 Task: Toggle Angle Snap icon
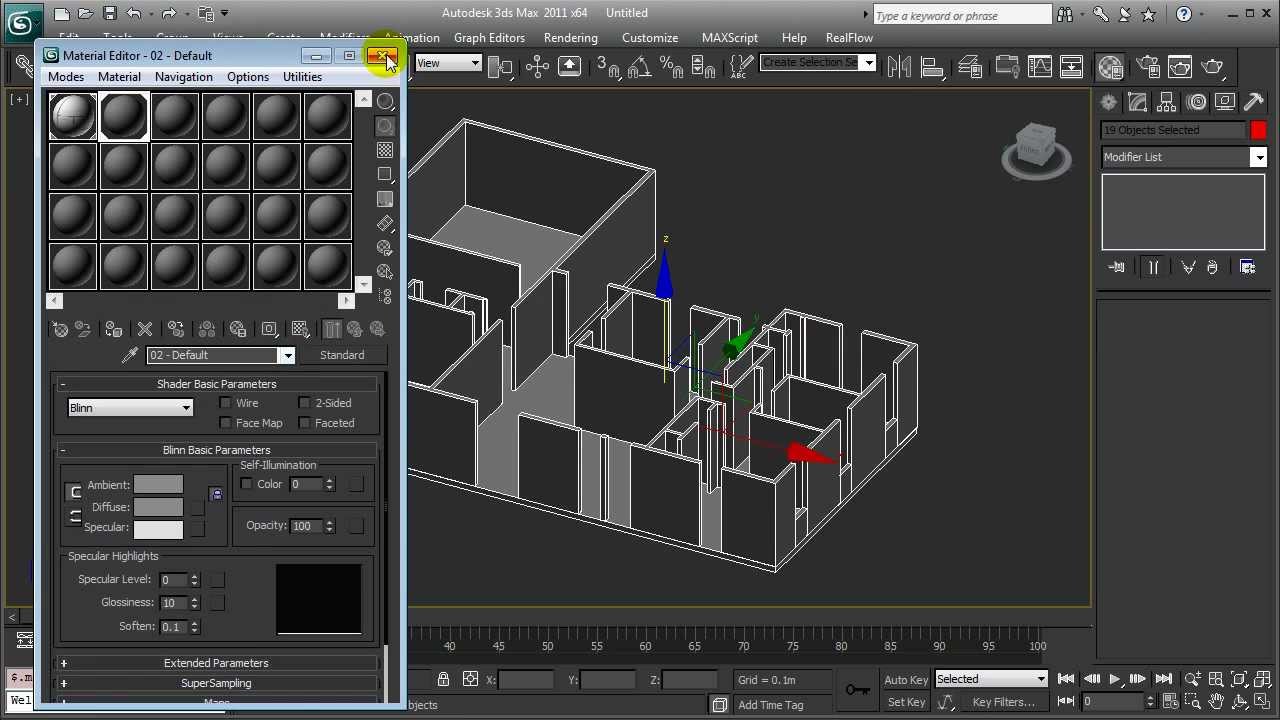click(640, 67)
